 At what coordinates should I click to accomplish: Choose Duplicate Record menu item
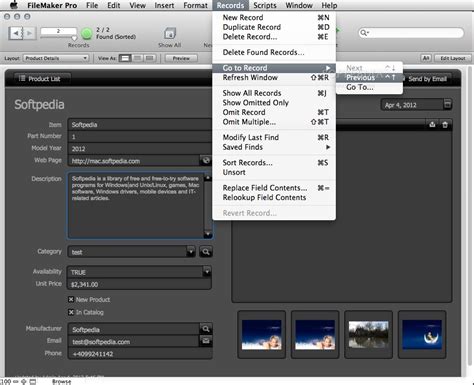(274, 27)
